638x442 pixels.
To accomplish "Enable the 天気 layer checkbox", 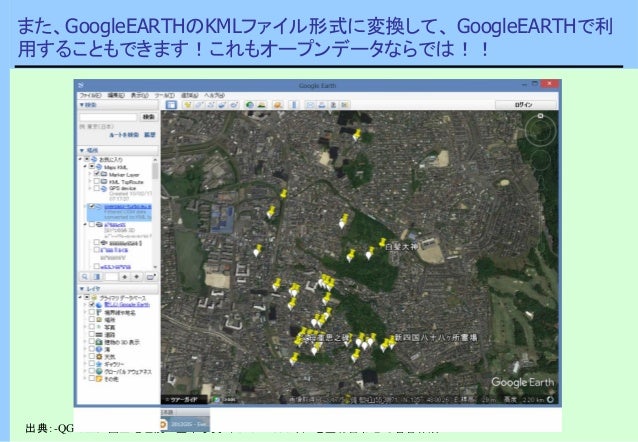I will point(92,356).
